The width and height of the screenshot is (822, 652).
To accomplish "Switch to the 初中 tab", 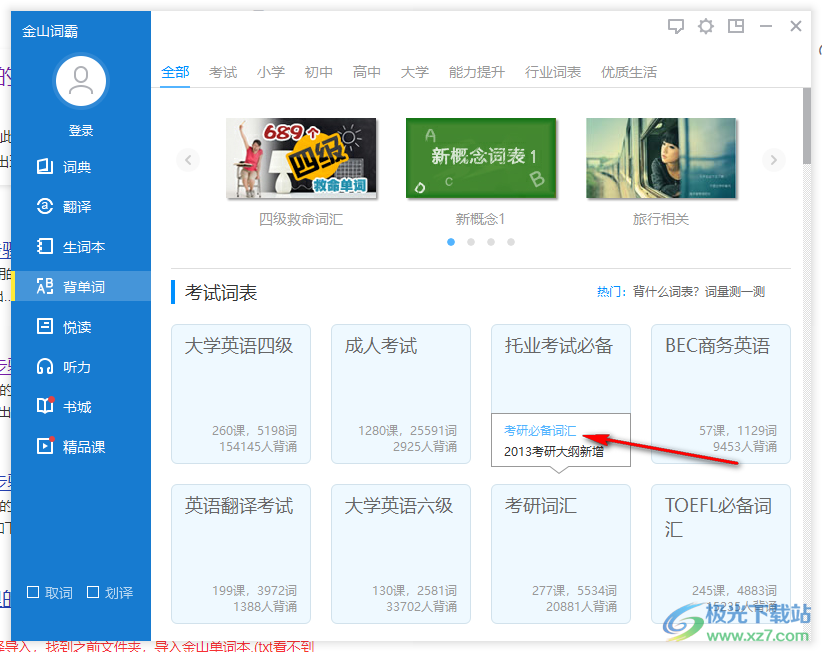I will pos(319,72).
